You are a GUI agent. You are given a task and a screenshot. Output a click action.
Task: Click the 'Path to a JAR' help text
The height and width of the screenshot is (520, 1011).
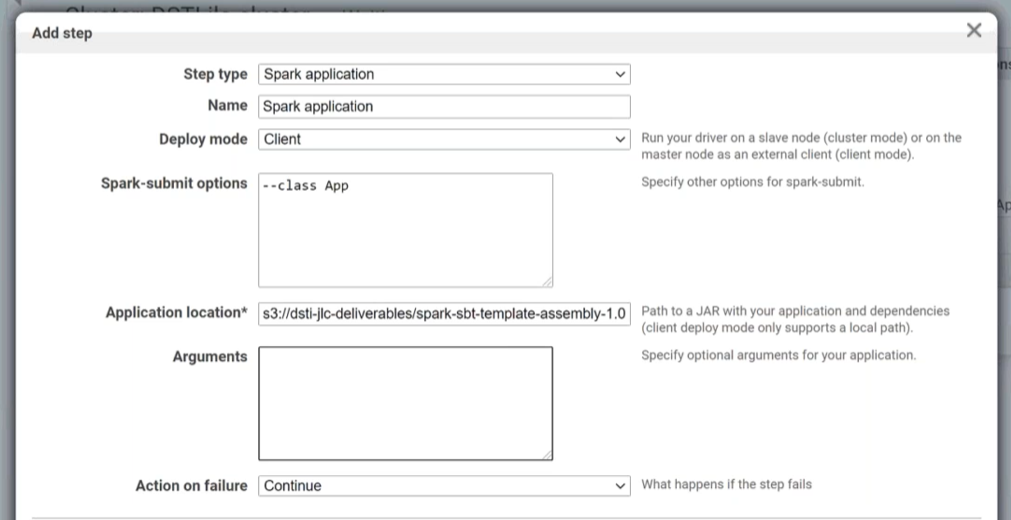click(795, 319)
